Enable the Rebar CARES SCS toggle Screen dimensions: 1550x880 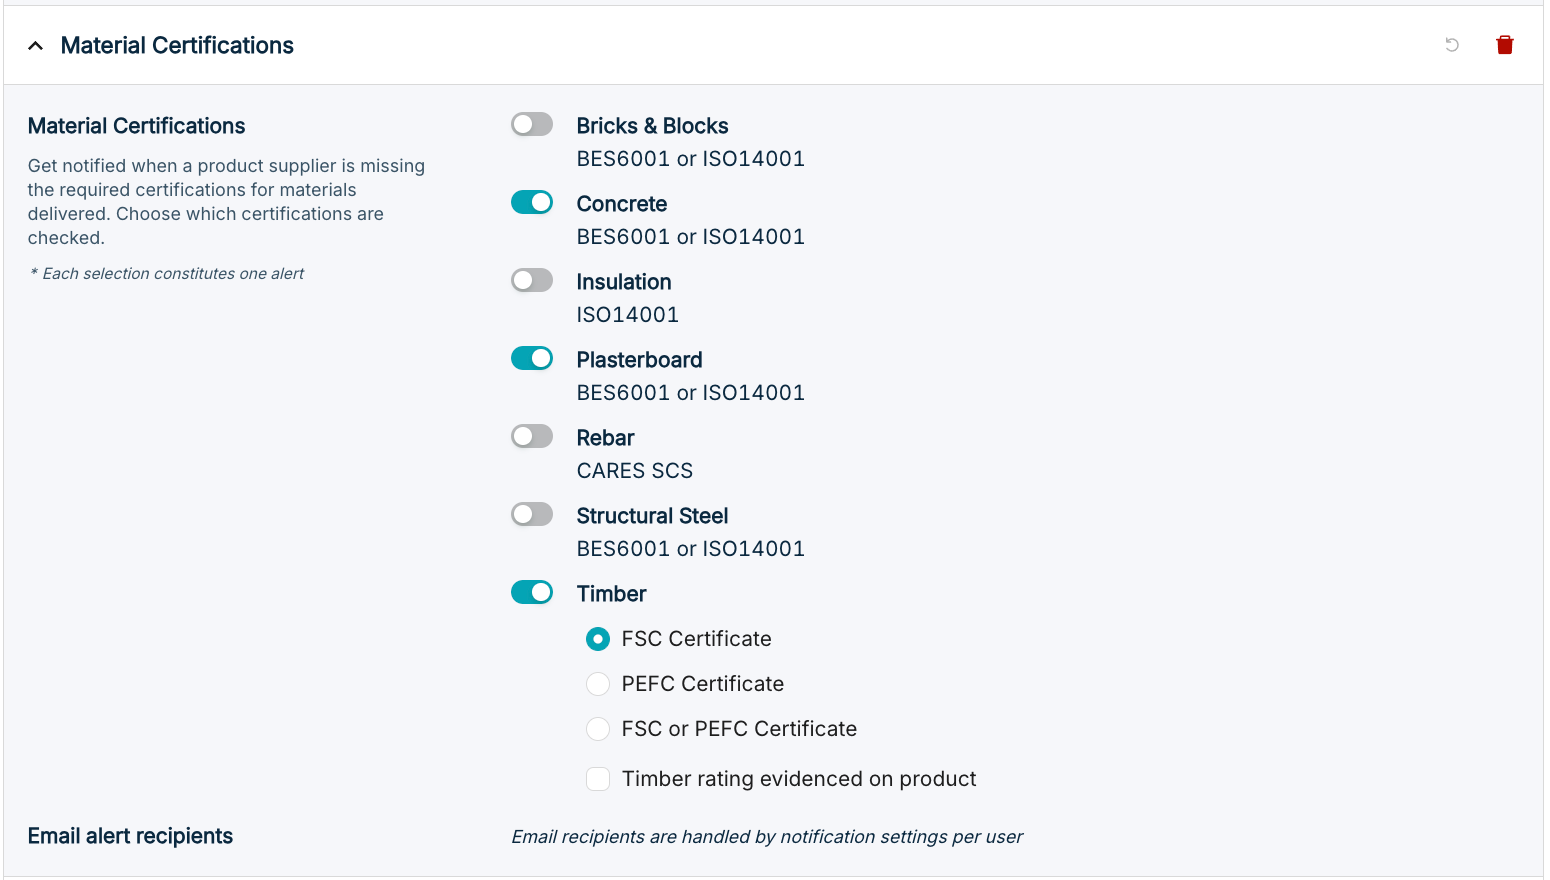tap(532, 436)
